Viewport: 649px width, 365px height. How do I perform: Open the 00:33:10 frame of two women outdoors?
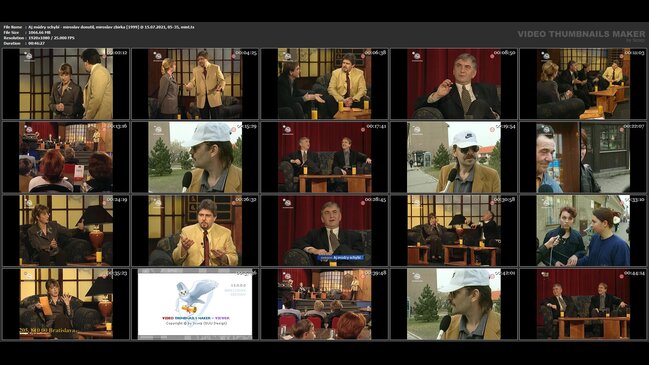[x=583, y=231]
